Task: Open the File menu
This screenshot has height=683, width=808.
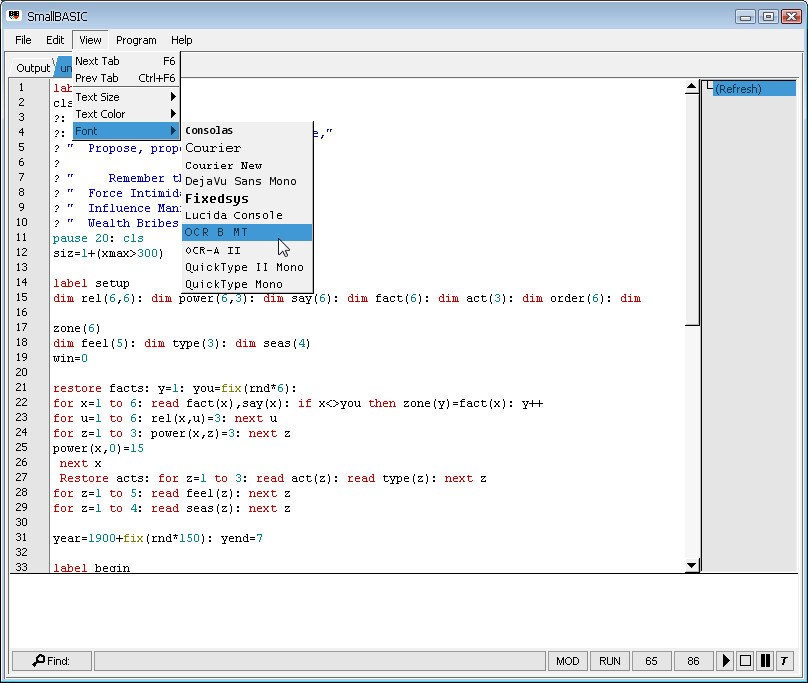Action: pos(23,40)
